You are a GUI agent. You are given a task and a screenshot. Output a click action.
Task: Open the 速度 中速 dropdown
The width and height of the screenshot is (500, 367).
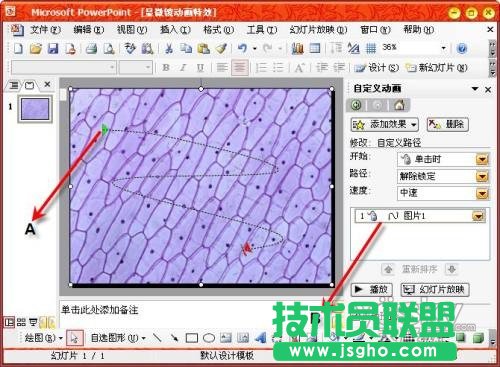tap(482, 193)
